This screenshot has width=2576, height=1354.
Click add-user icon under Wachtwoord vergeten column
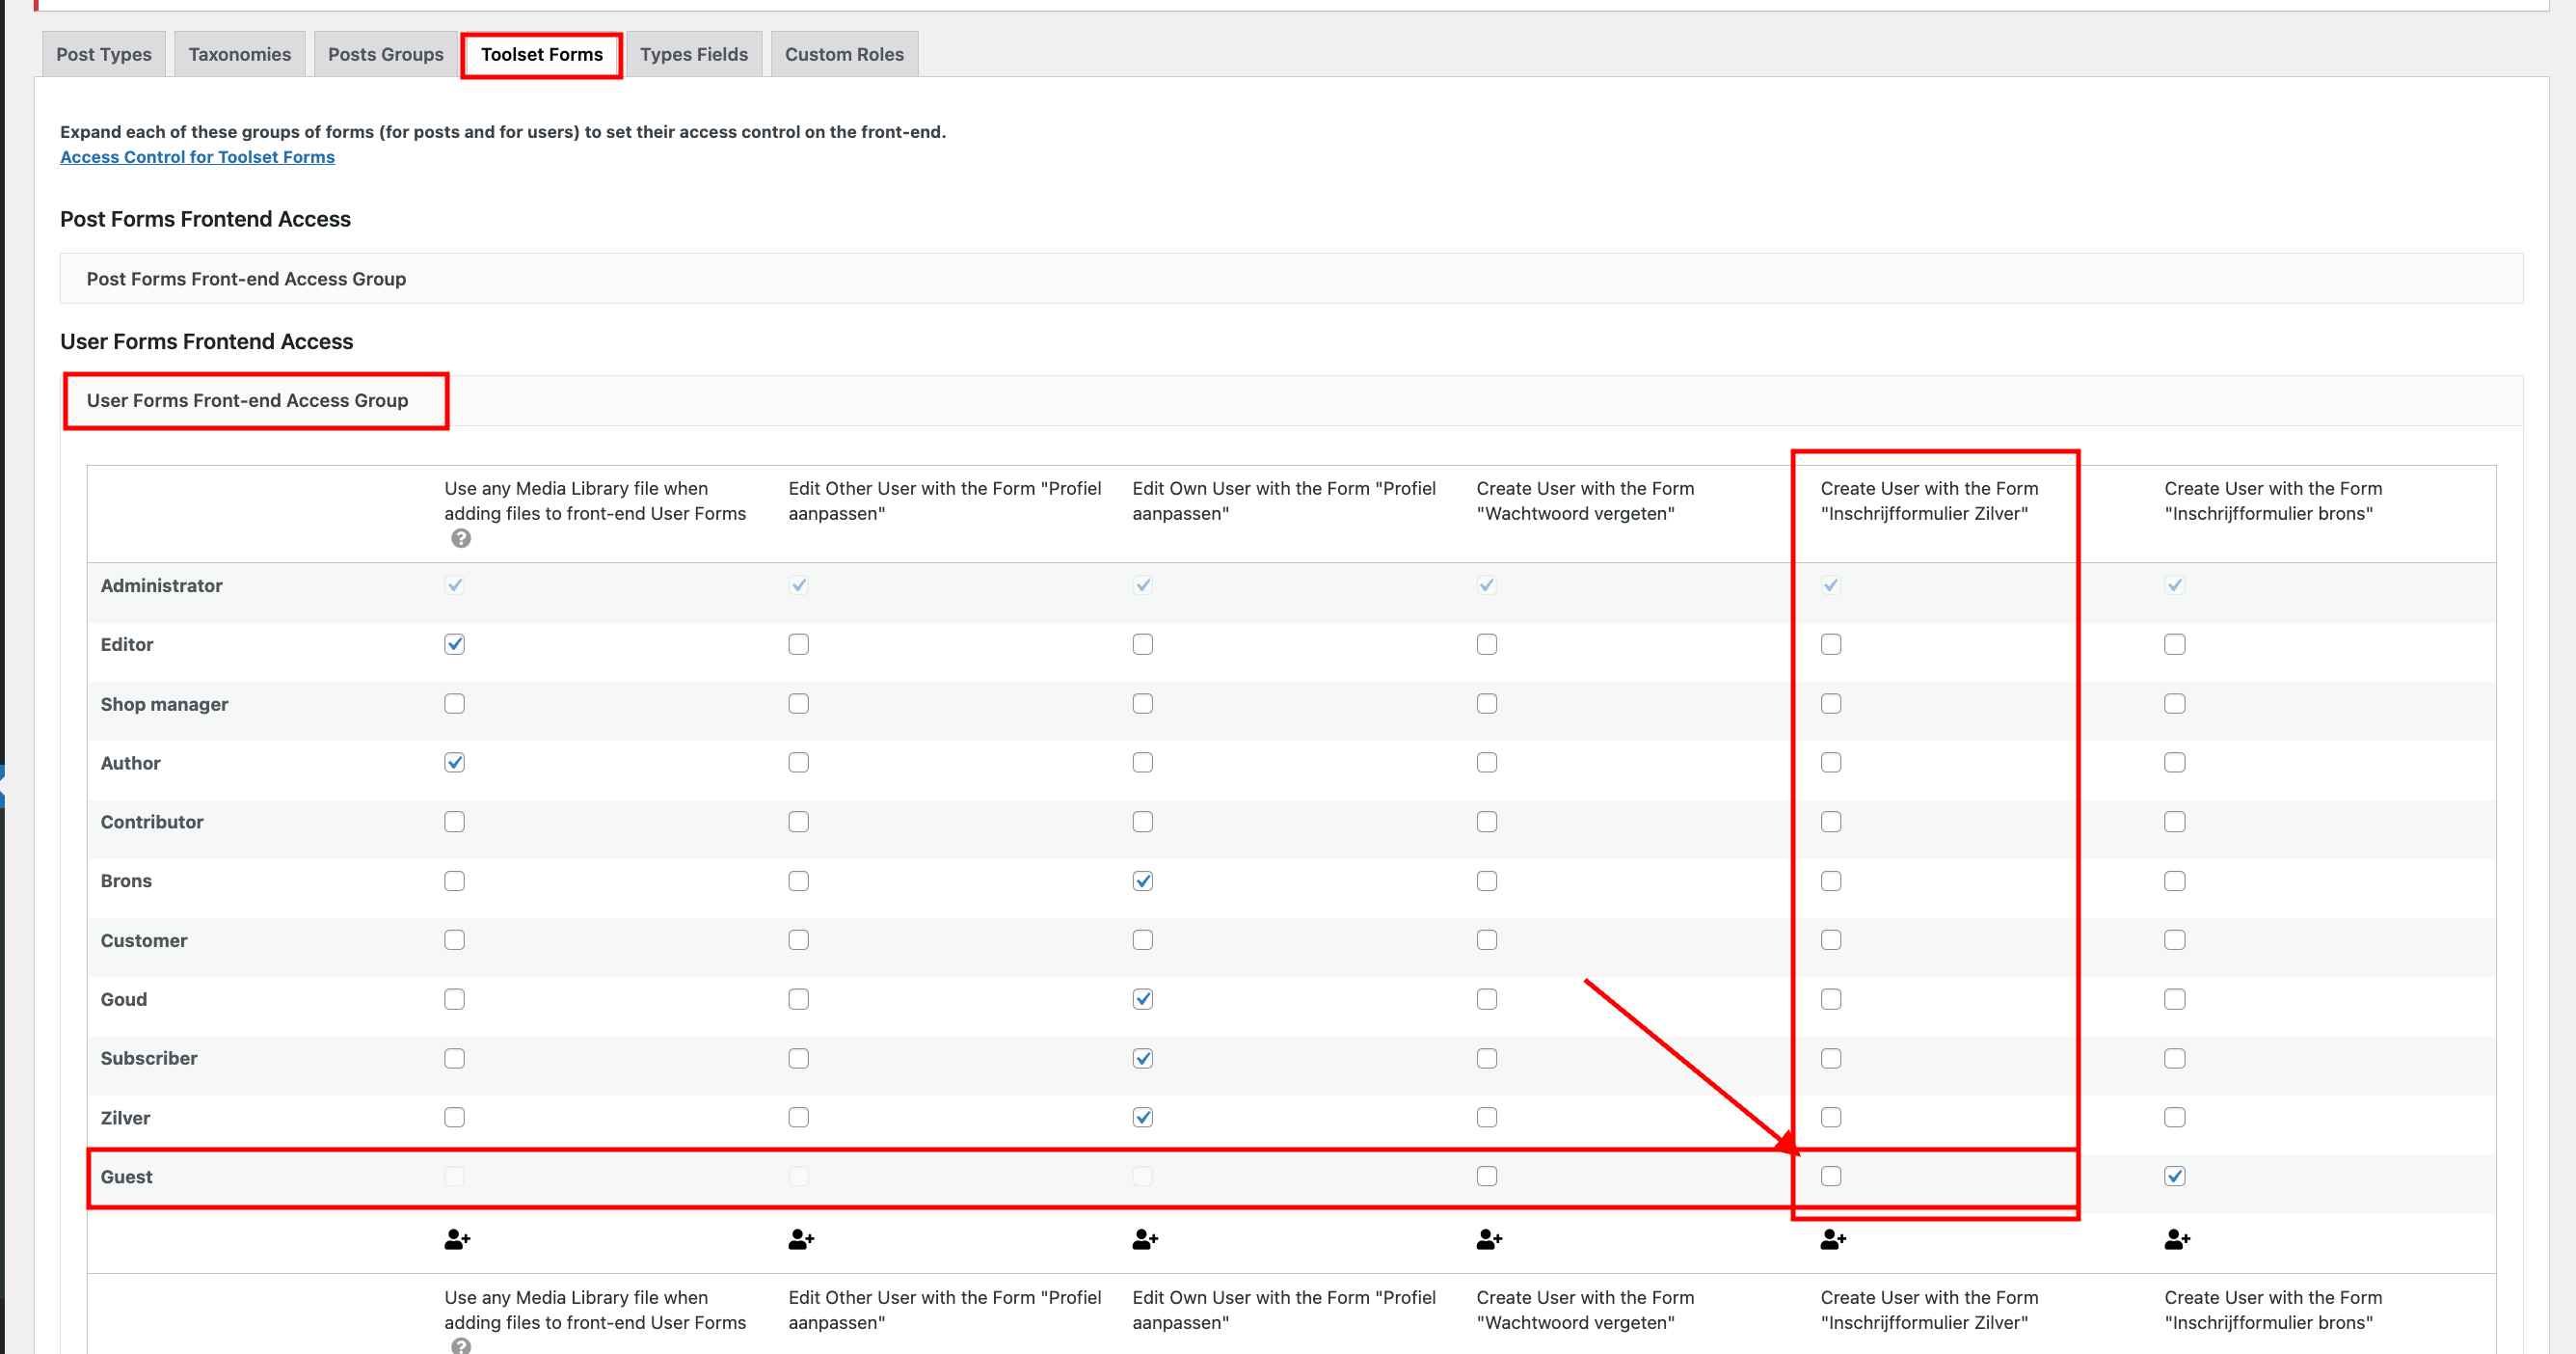[x=1489, y=1240]
